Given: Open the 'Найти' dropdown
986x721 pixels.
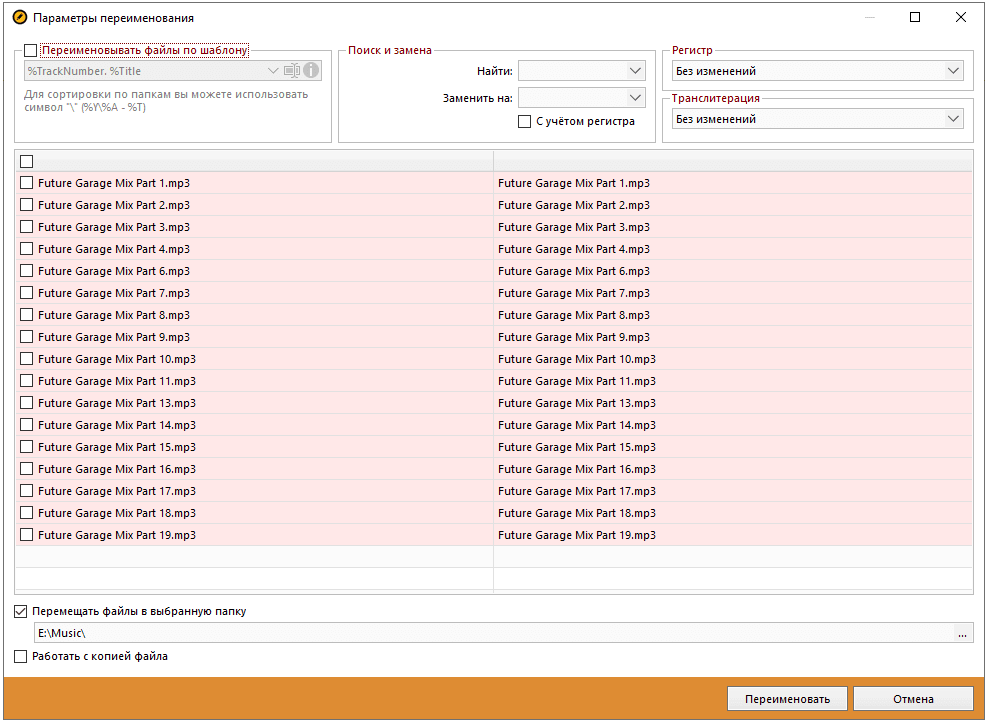Looking at the screenshot, I should coord(635,71).
